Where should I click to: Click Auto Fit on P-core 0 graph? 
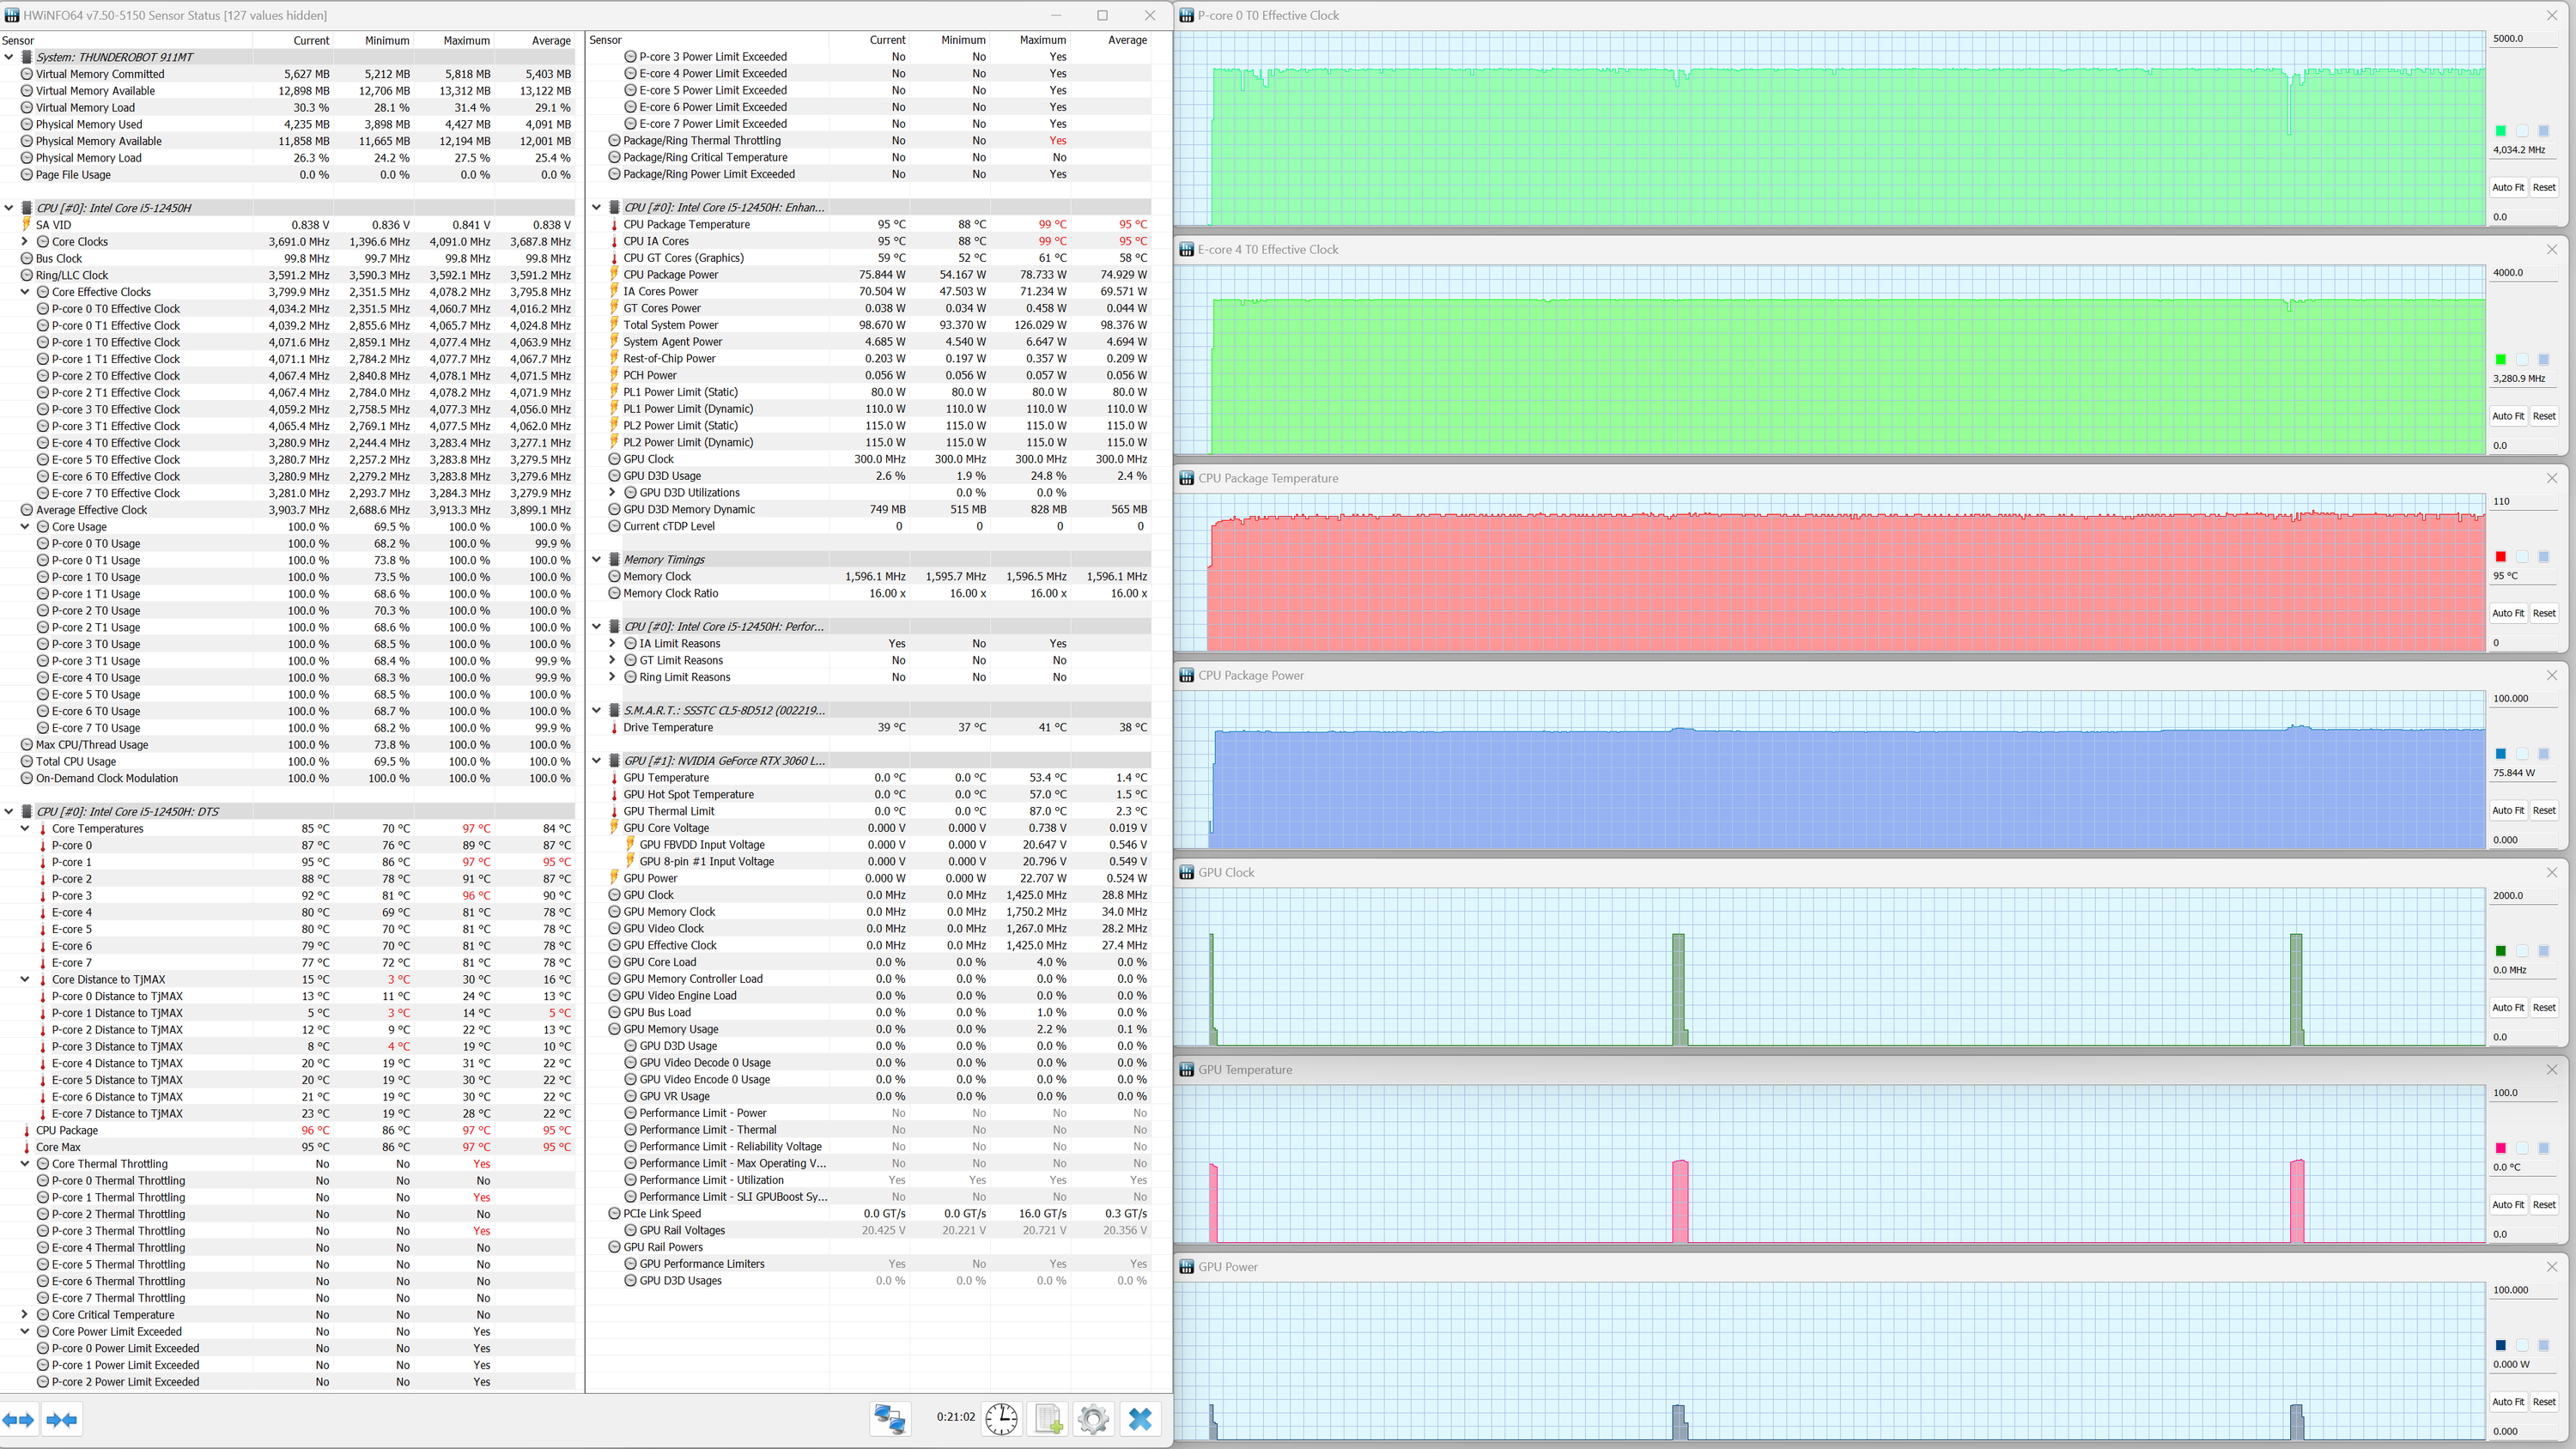pos(2507,188)
